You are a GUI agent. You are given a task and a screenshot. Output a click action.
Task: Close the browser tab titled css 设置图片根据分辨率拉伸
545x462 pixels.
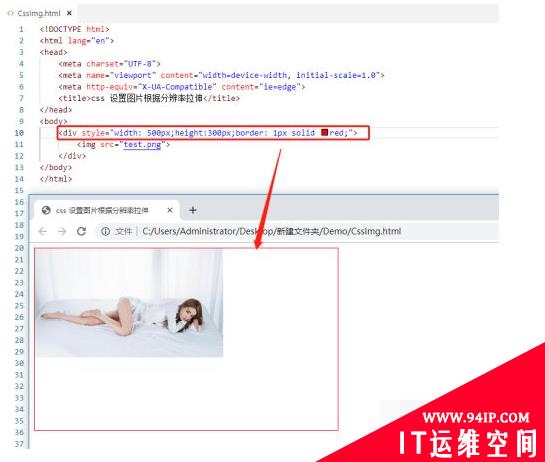pos(170,210)
